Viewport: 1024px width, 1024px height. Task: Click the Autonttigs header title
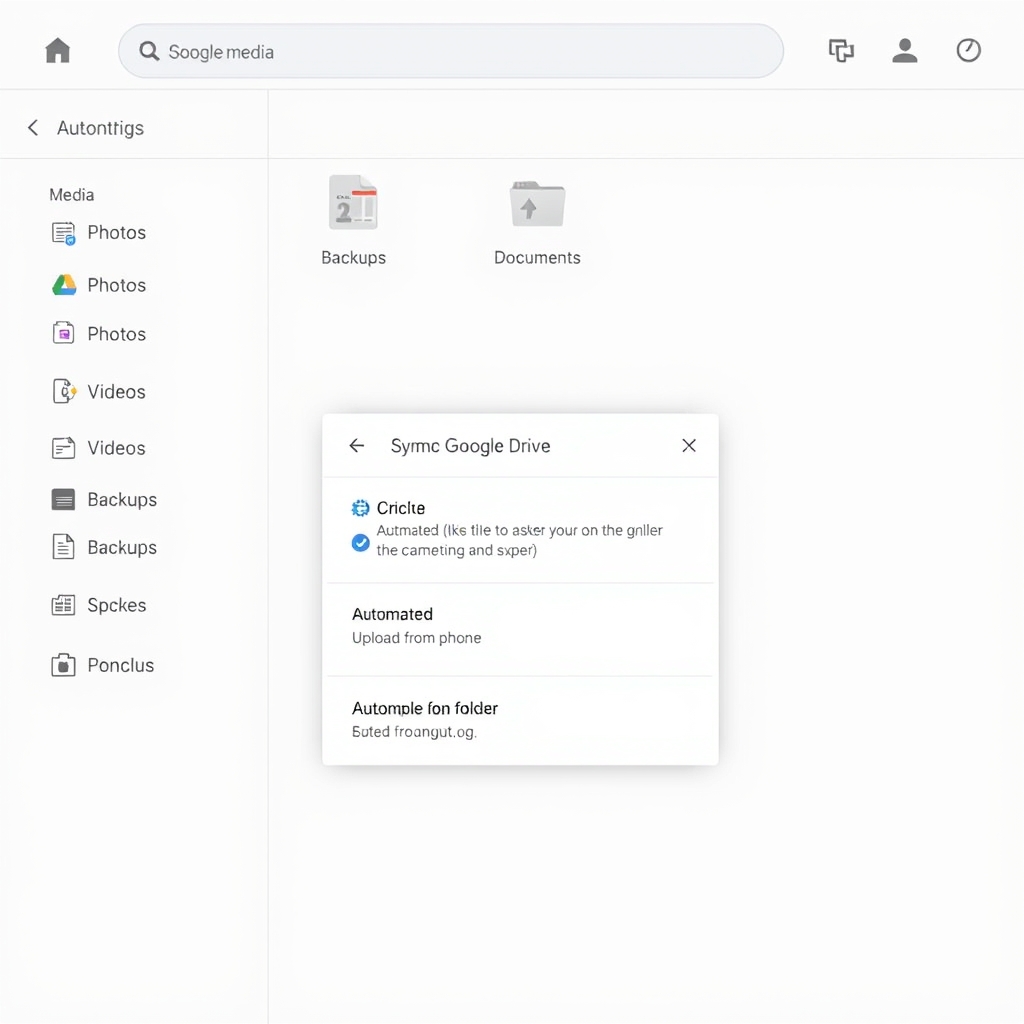click(100, 128)
